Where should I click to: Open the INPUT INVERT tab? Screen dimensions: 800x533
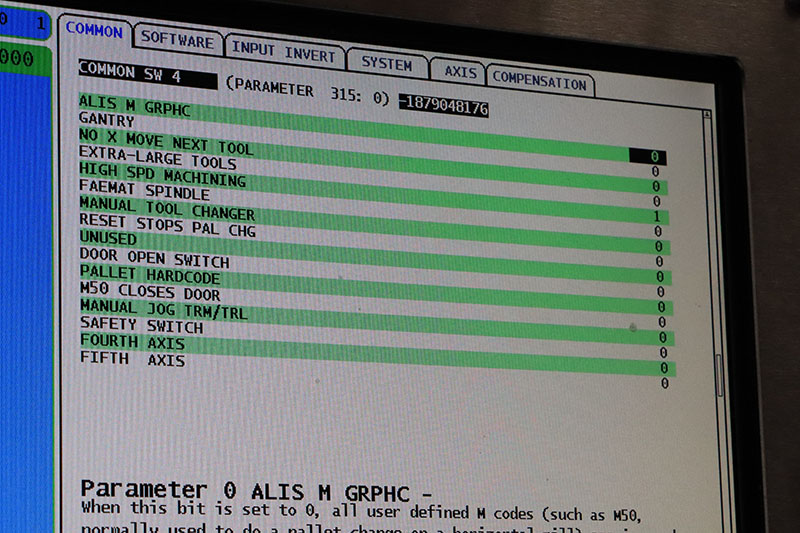point(284,52)
